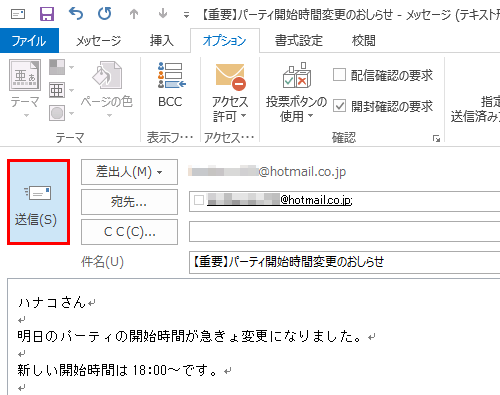Go to next item with down arrow
Screen dimensions: 500x395
pyautogui.click(x=163, y=14)
